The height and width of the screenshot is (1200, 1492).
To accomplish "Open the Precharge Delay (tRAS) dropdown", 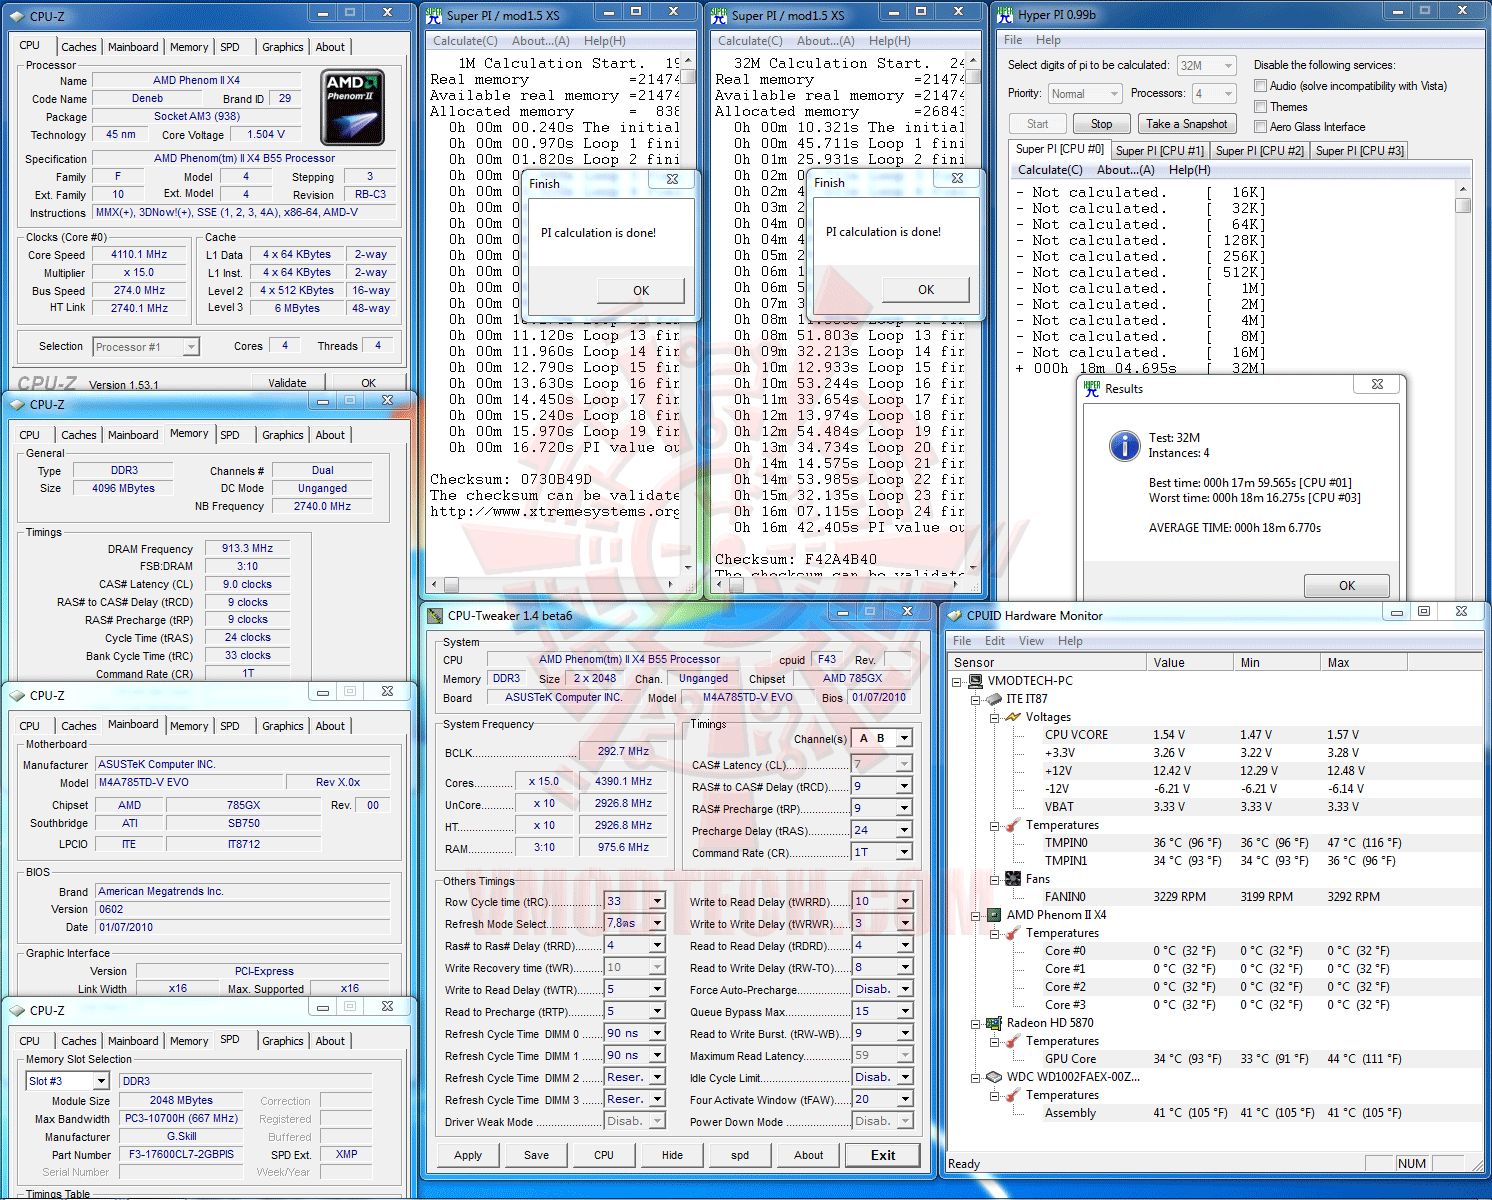I will (881, 830).
